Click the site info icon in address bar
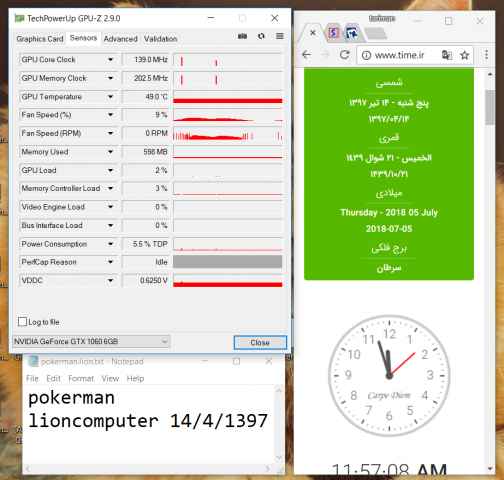504x480 pixels. [x=366, y=55]
